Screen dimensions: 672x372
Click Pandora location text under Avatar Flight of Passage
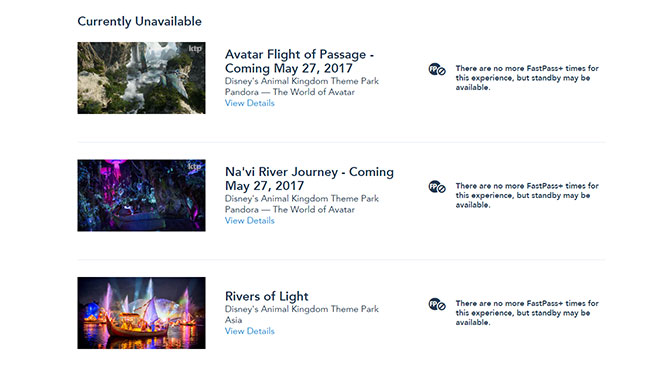coord(290,92)
